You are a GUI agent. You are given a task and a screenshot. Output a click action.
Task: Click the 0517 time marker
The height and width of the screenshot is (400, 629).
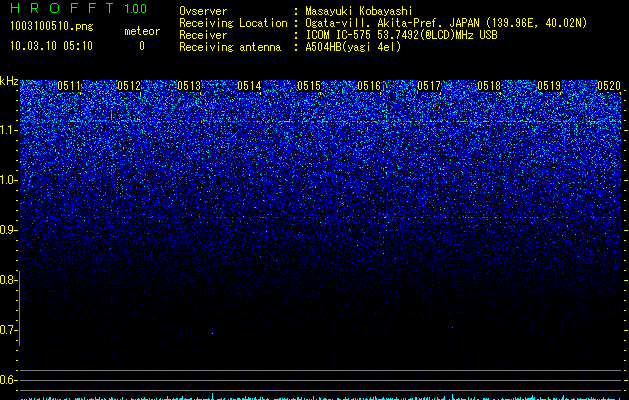pyautogui.click(x=429, y=86)
